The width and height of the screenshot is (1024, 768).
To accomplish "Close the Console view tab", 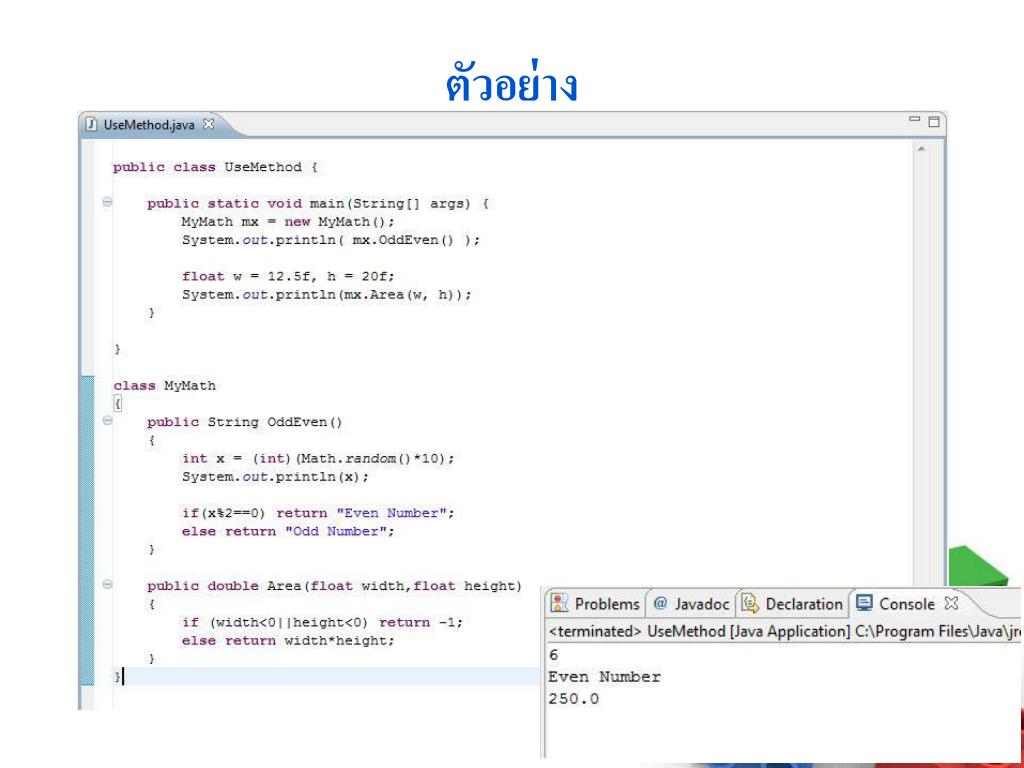I will [x=952, y=603].
